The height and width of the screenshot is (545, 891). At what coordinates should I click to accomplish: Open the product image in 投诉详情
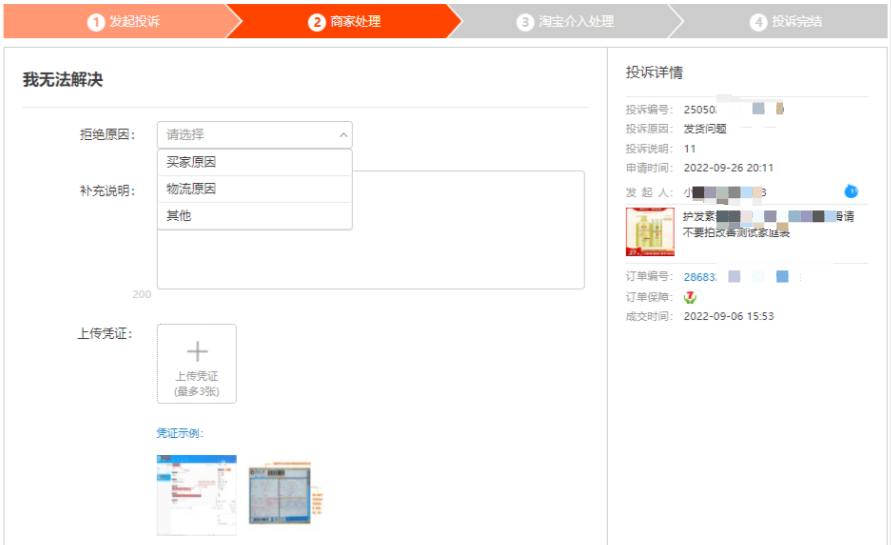[x=650, y=231]
